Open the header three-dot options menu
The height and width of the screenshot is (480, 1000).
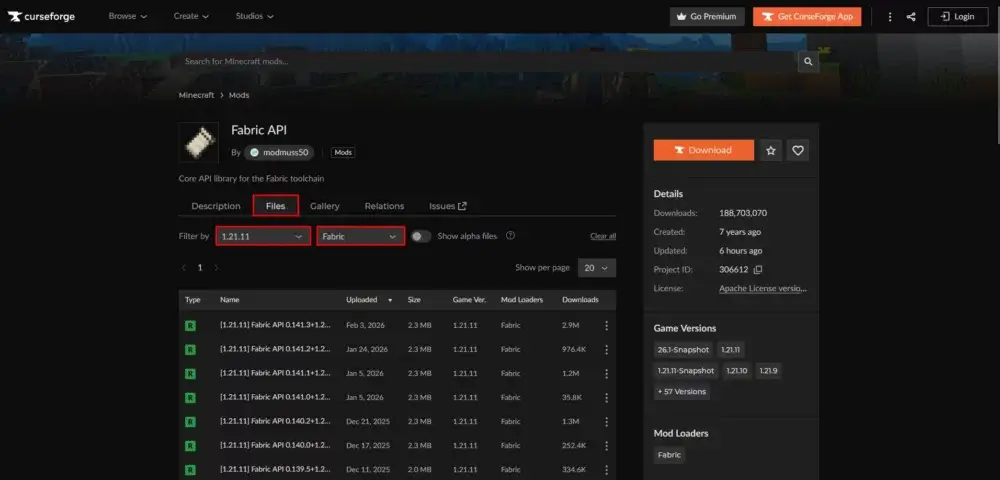889,16
